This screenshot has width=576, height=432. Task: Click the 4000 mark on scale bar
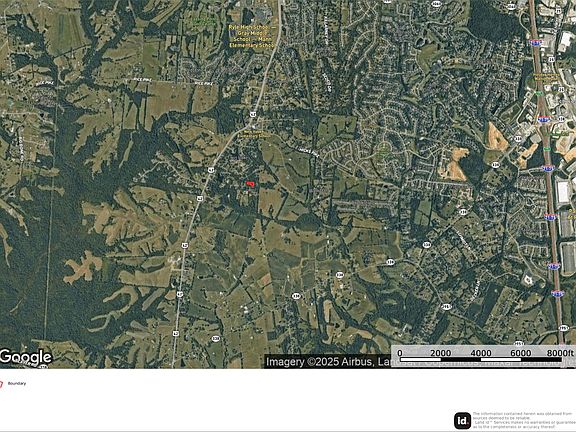click(x=481, y=353)
